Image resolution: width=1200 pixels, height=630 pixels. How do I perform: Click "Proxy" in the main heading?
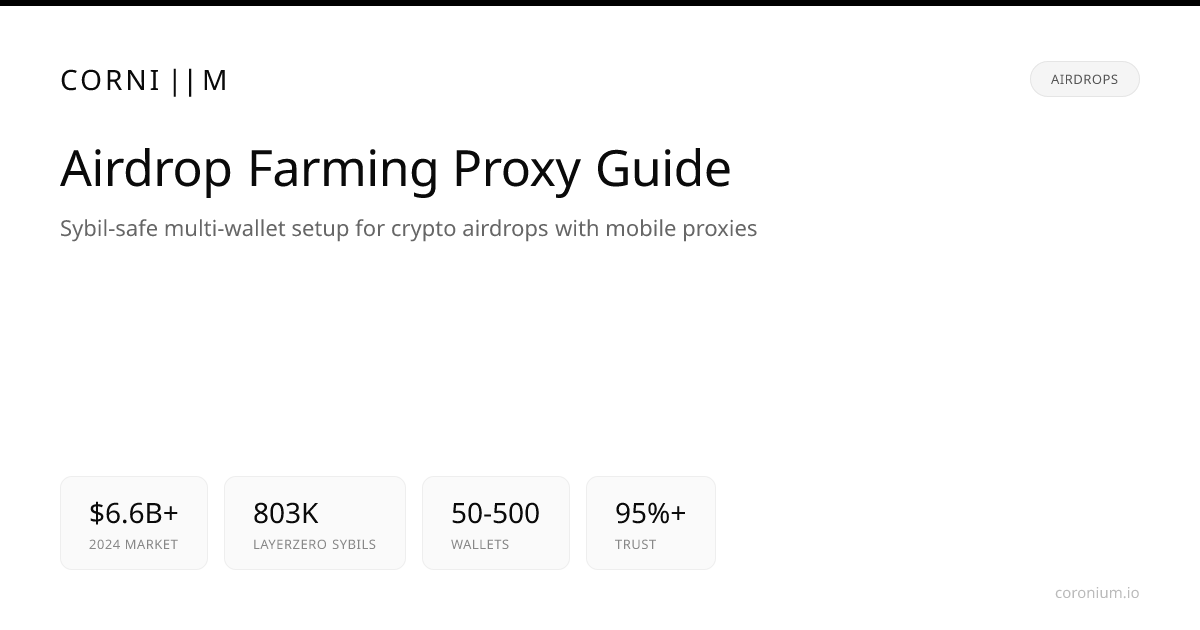(x=516, y=168)
